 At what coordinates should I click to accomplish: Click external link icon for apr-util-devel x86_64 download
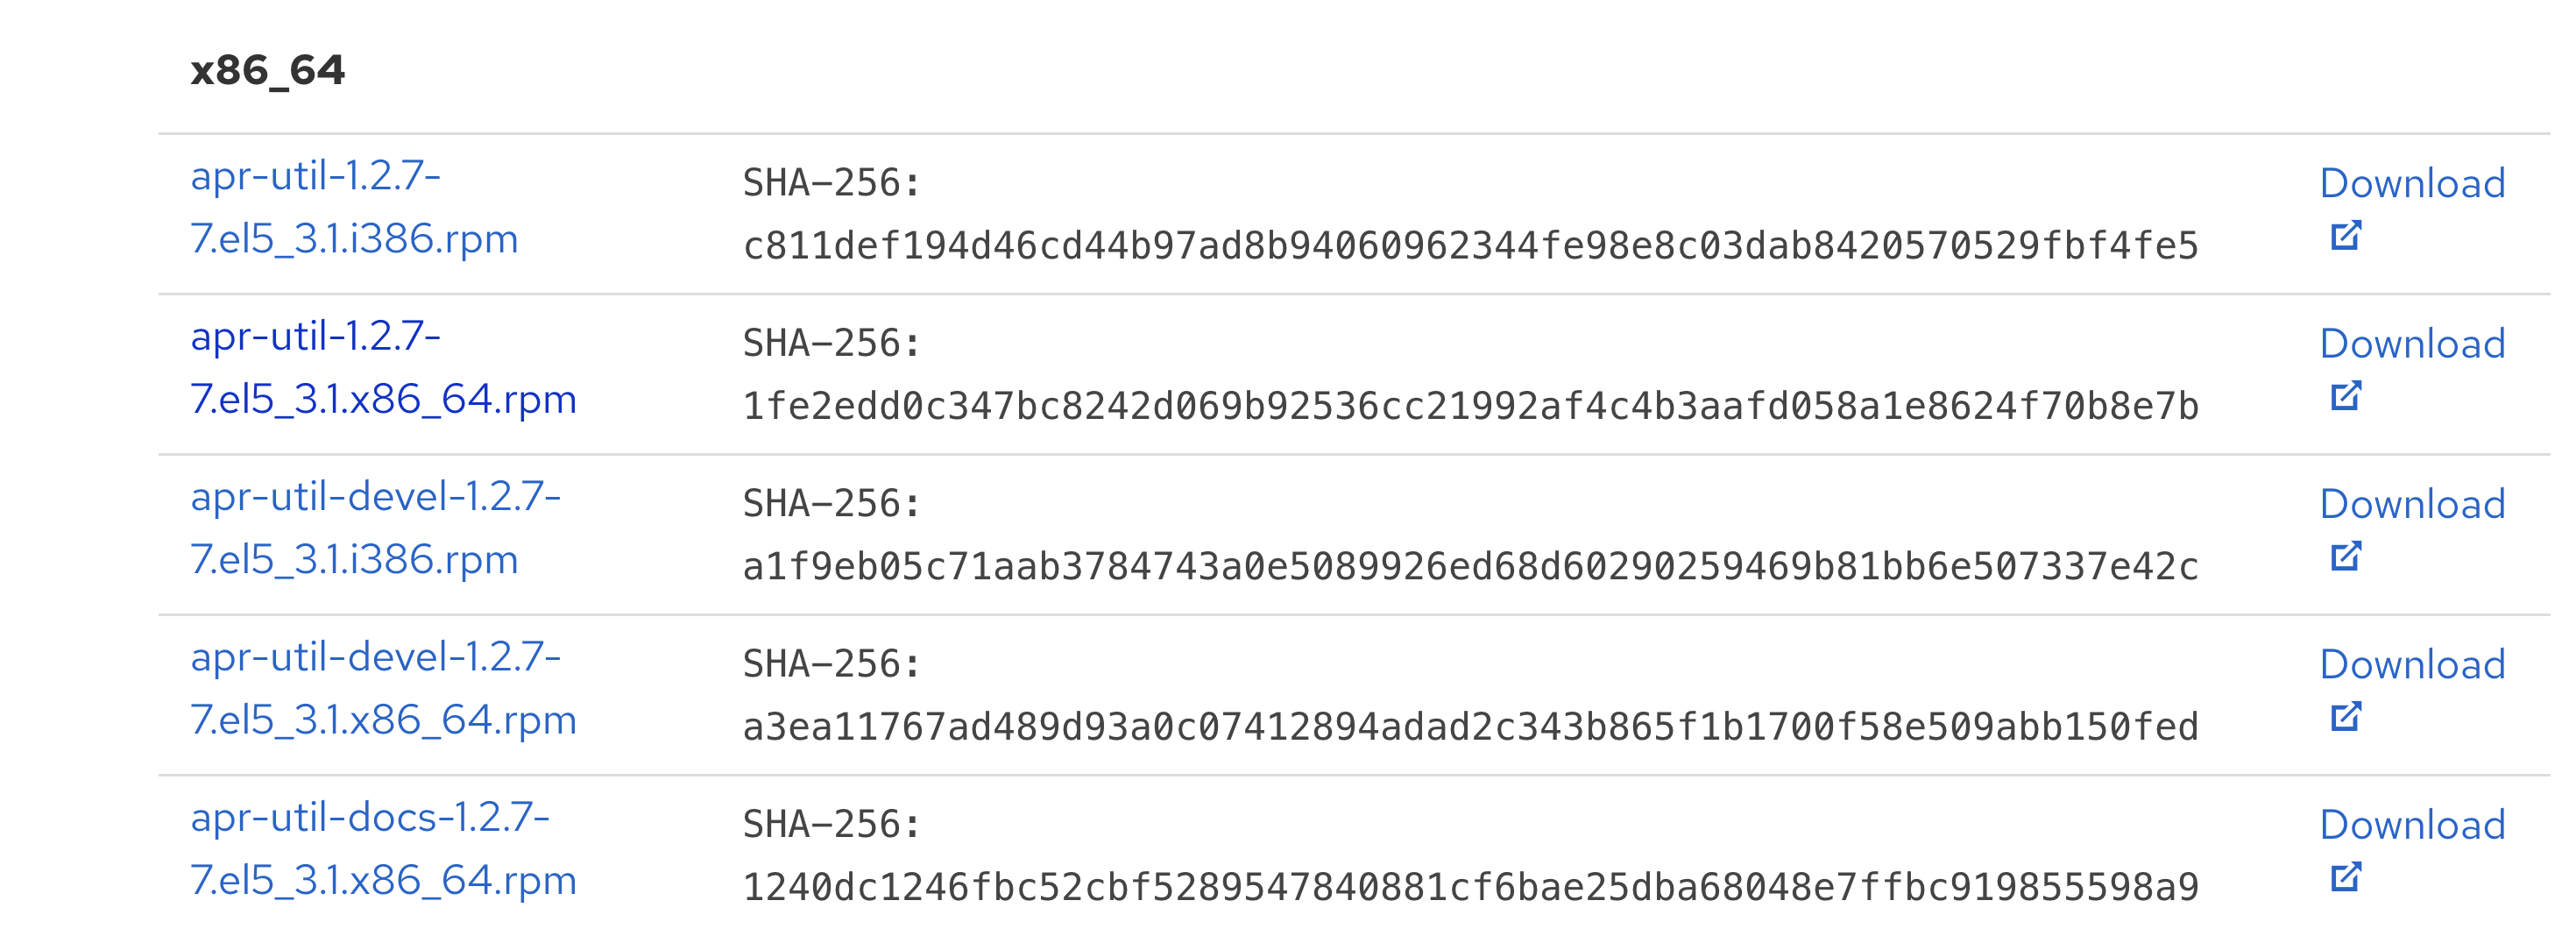pyautogui.click(x=2345, y=717)
